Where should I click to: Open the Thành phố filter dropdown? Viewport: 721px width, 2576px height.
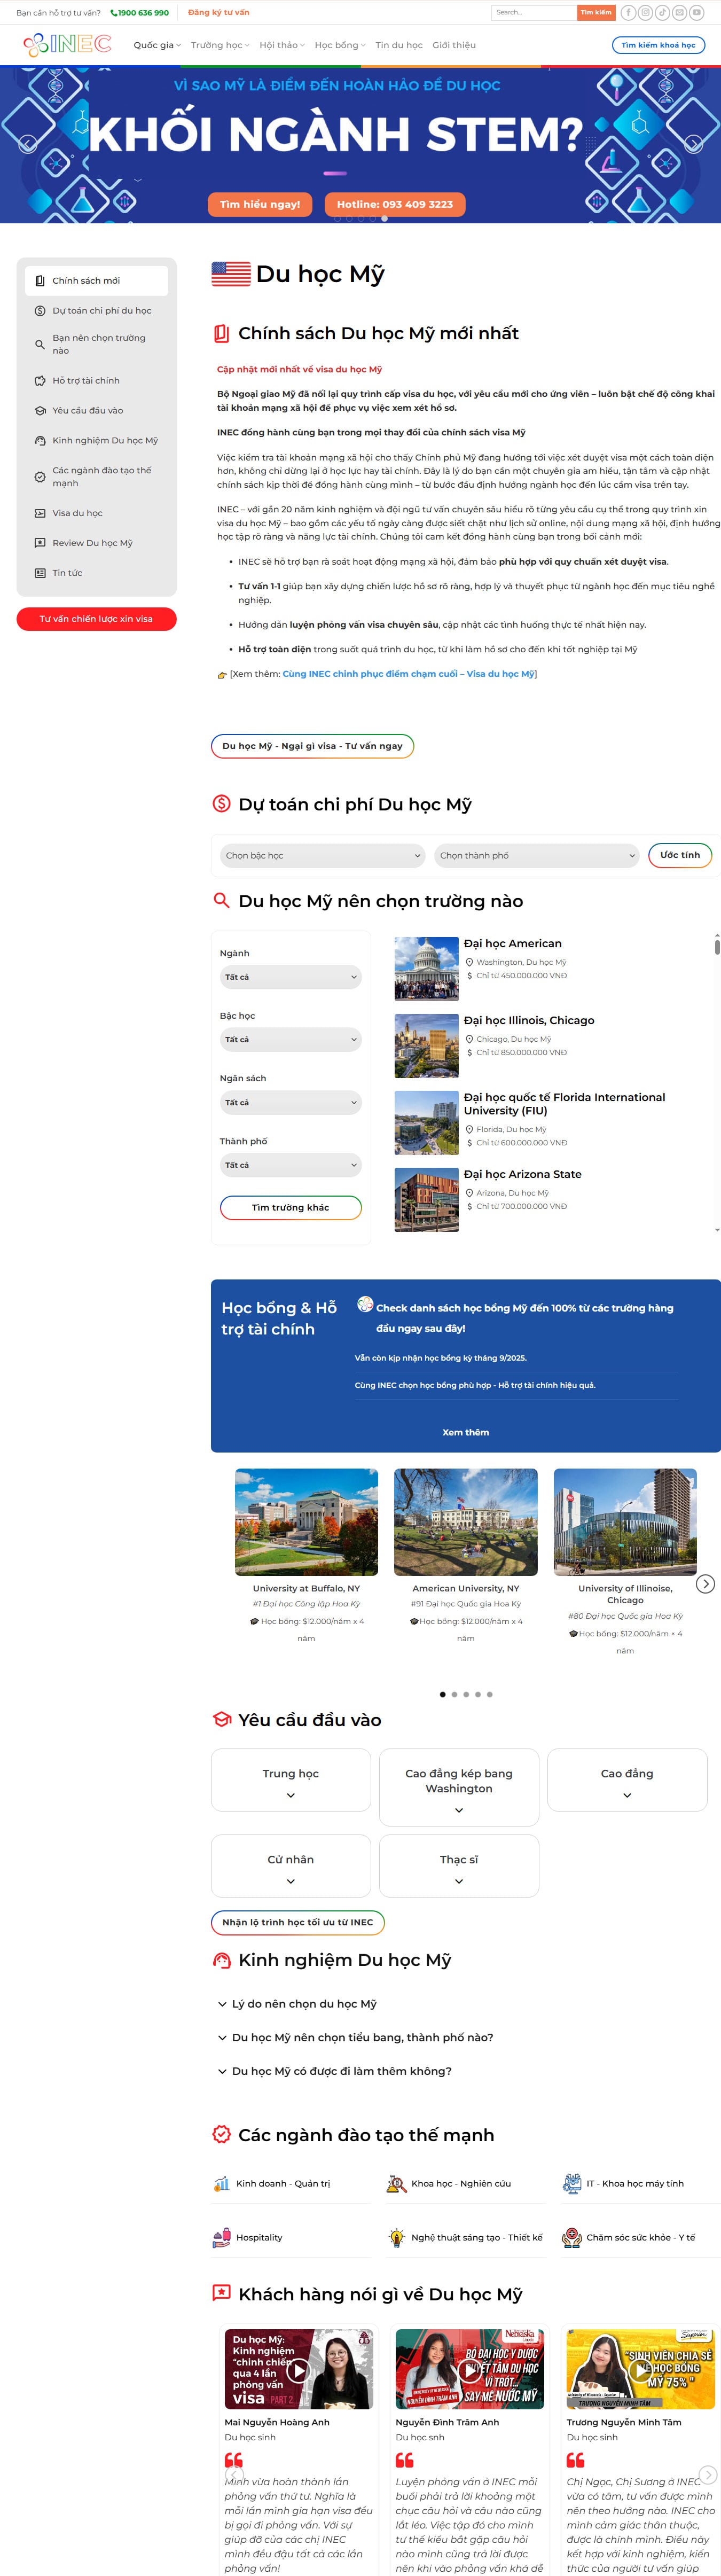click(290, 1165)
